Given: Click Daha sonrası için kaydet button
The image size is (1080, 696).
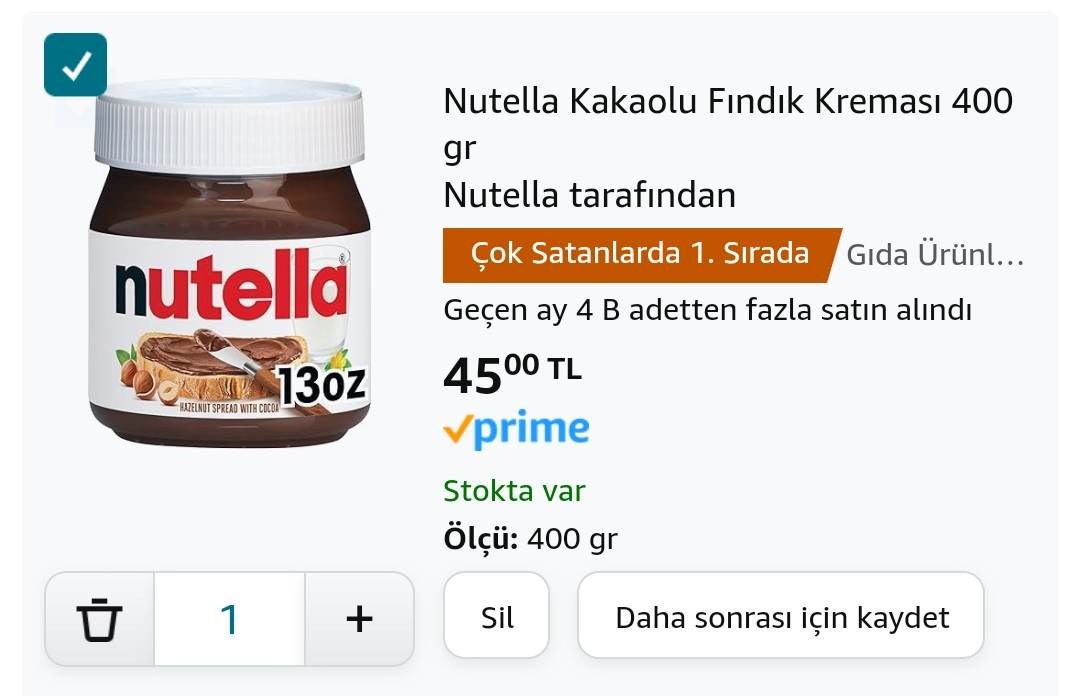Looking at the screenshot, I should click(x=781, y=617).
